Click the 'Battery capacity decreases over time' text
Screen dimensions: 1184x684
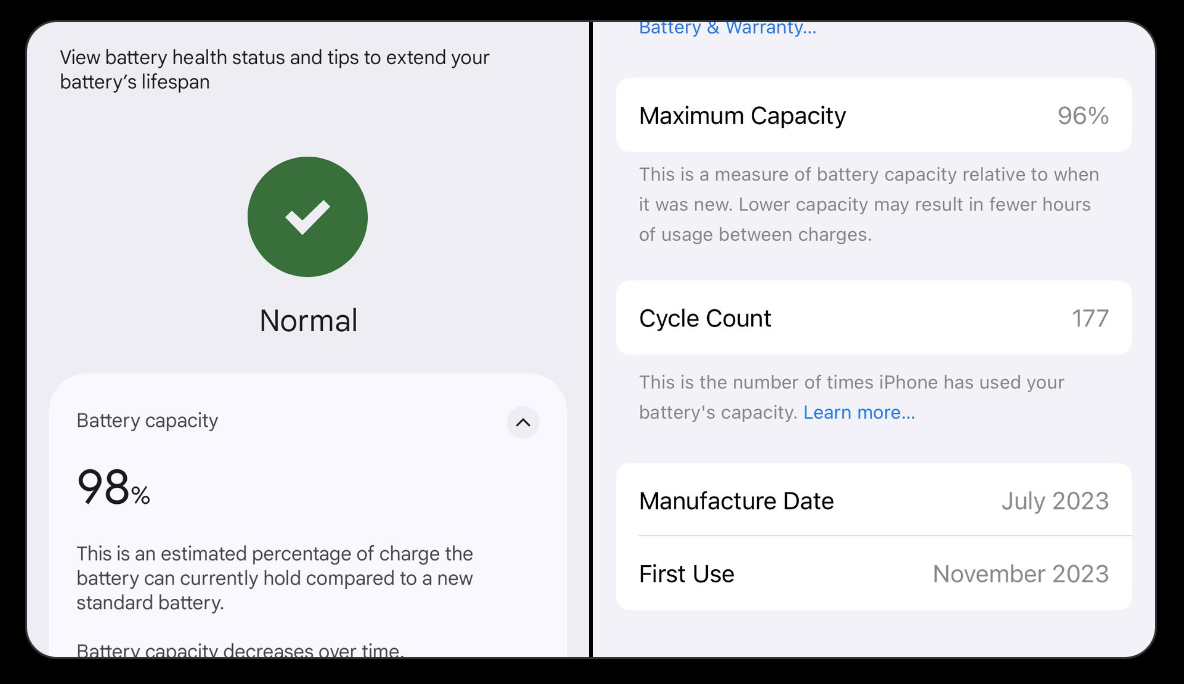[x=240, y=649]
